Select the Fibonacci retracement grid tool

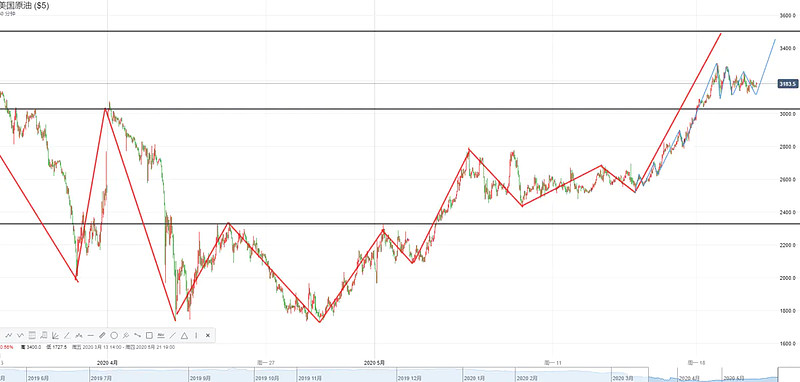32,336
